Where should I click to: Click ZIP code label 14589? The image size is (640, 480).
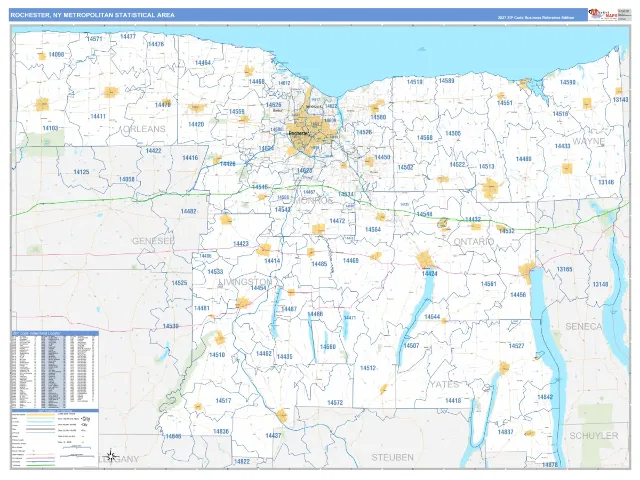click(x=447, y=80)
